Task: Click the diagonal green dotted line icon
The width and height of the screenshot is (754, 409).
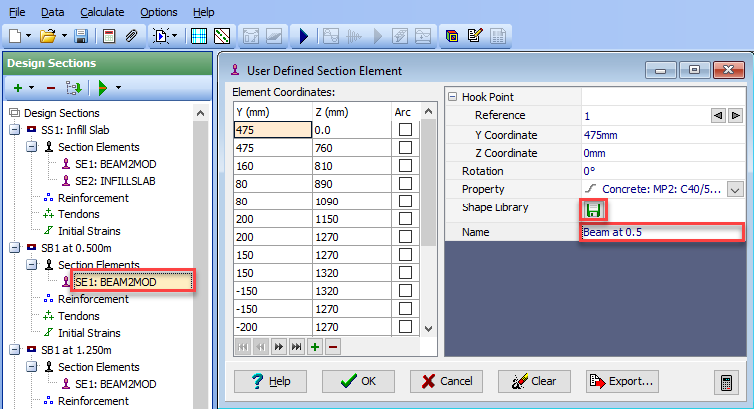Action: click(222, 36)
